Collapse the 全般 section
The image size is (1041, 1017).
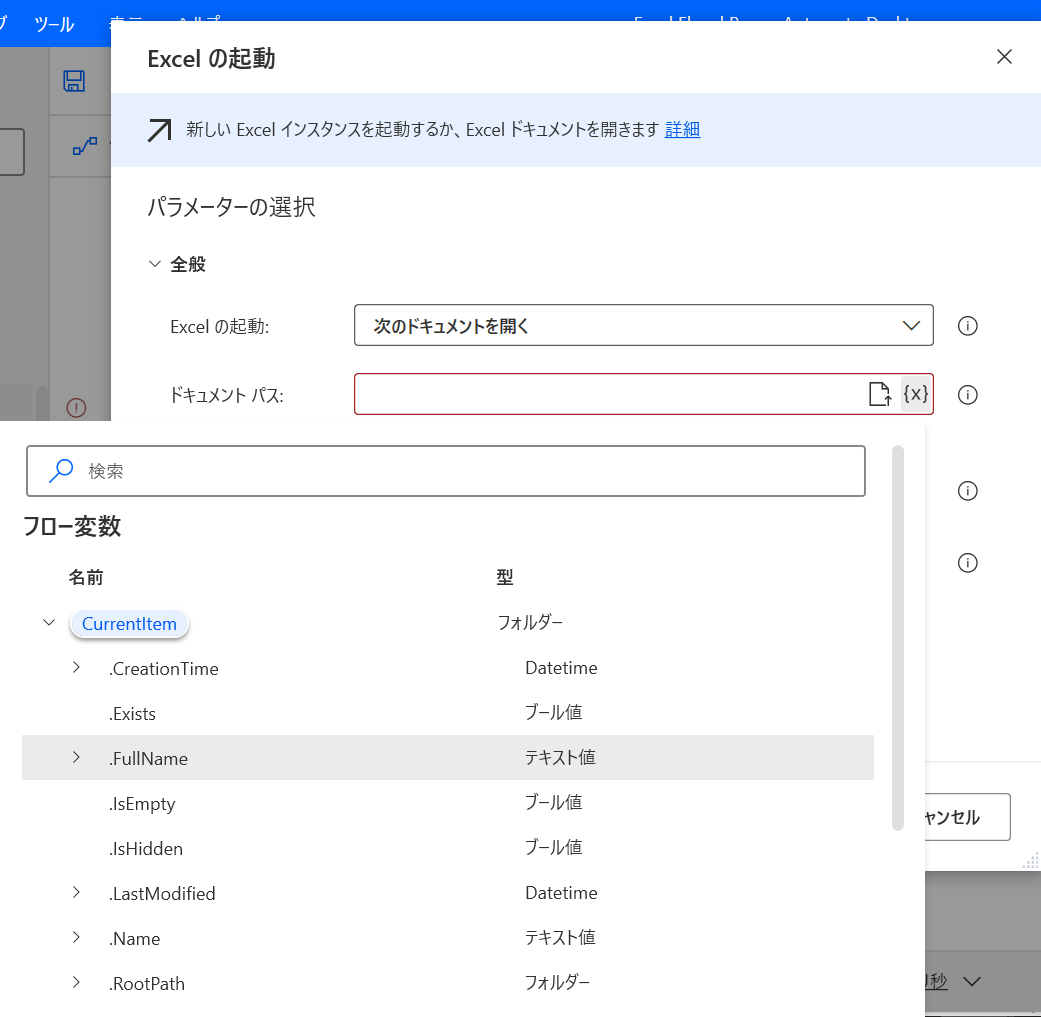(x=155, y=264)
